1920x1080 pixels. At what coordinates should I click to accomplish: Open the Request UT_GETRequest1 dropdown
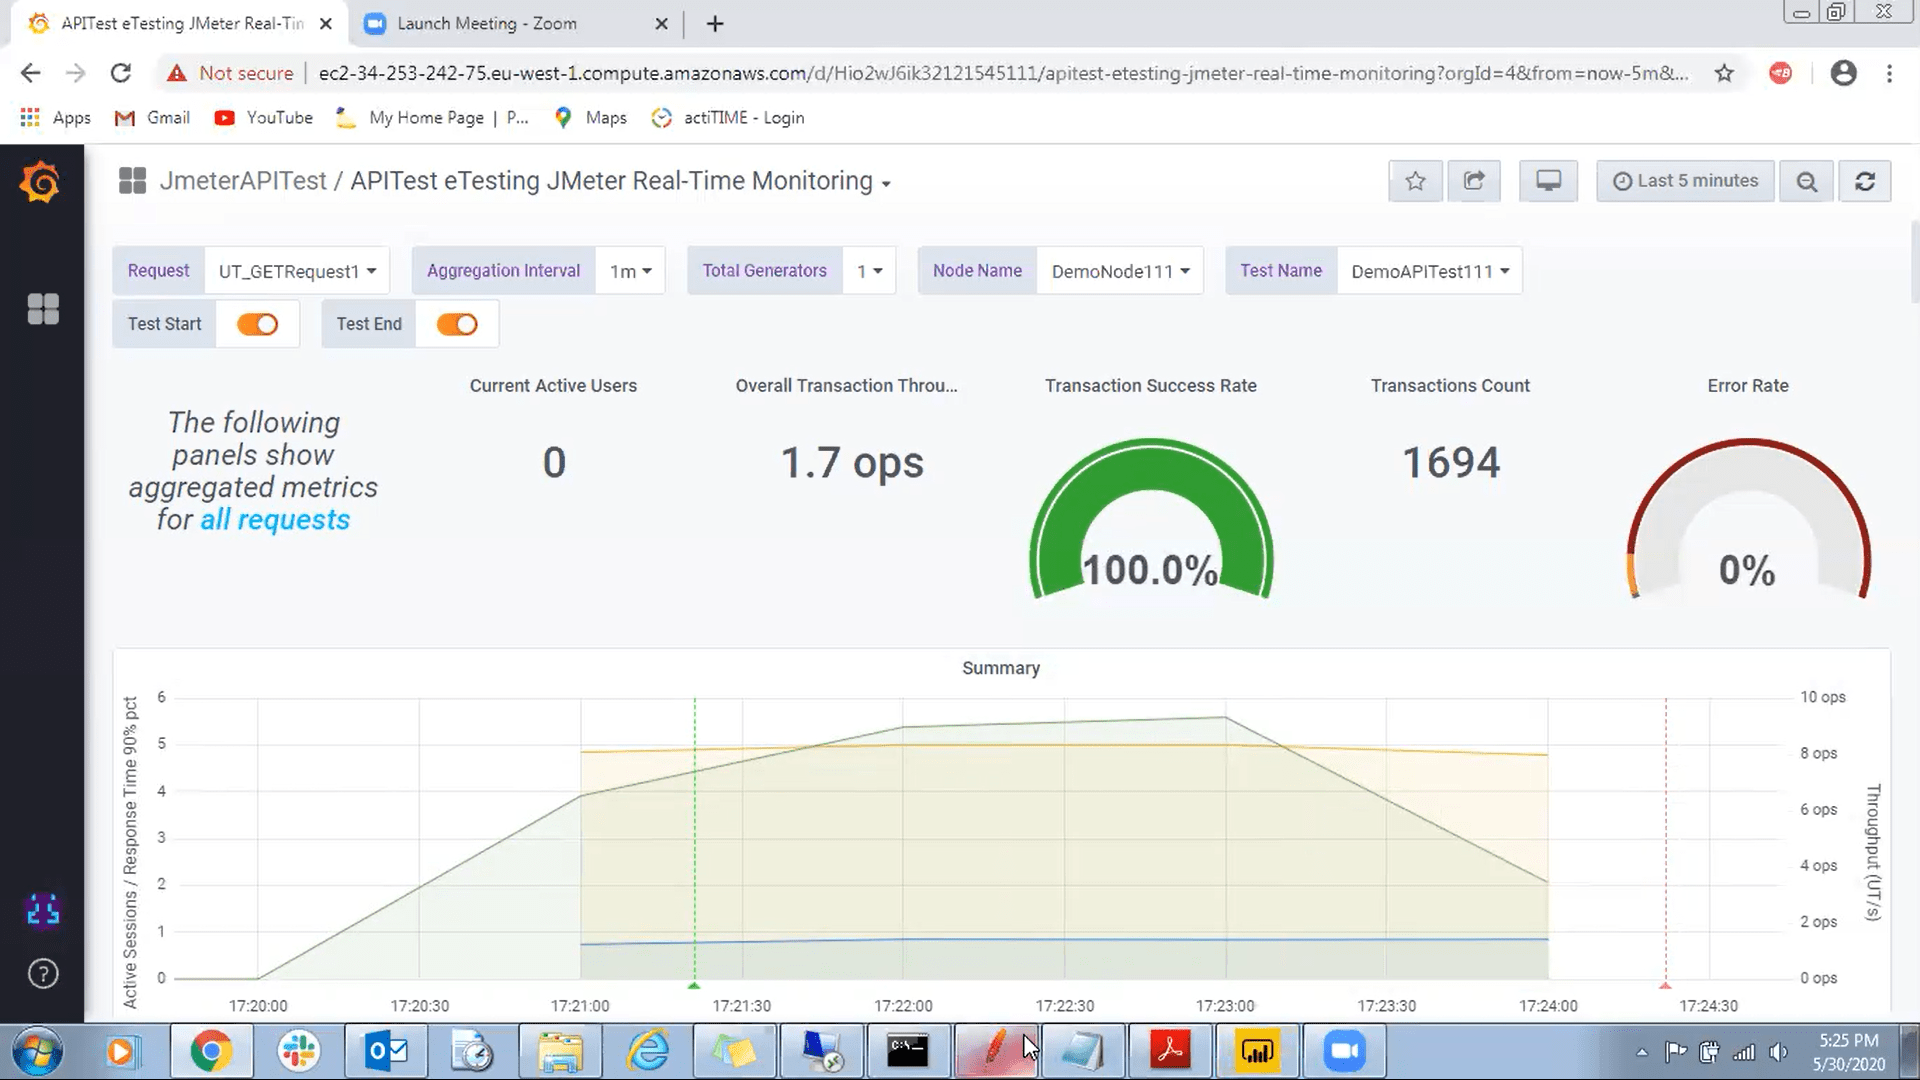(x=297, y=271)
